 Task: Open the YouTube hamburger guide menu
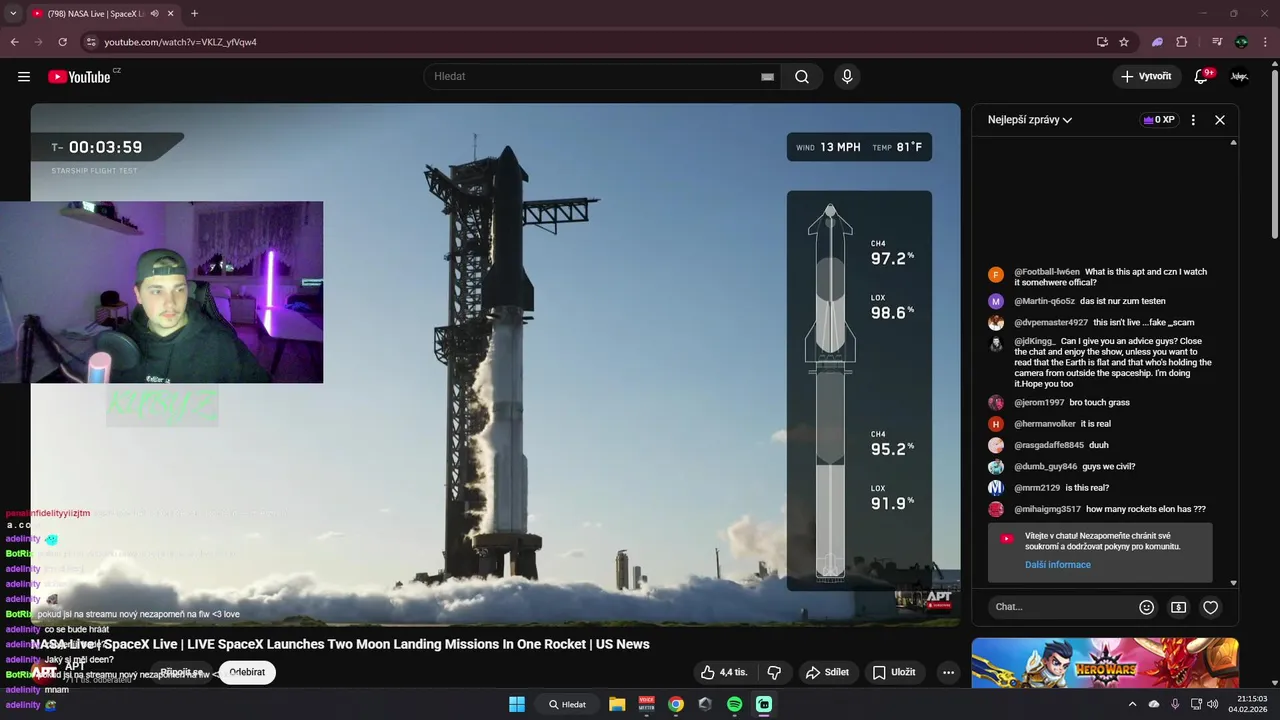[x=24, y=77]
